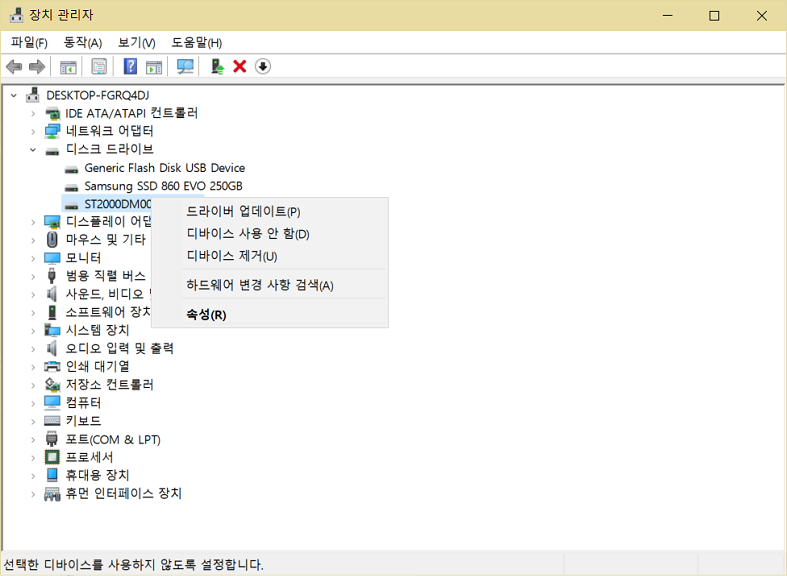Select the 휴먼 인터페이스 장치 row
The image size is (787, 576).
(x=123, y=493)
